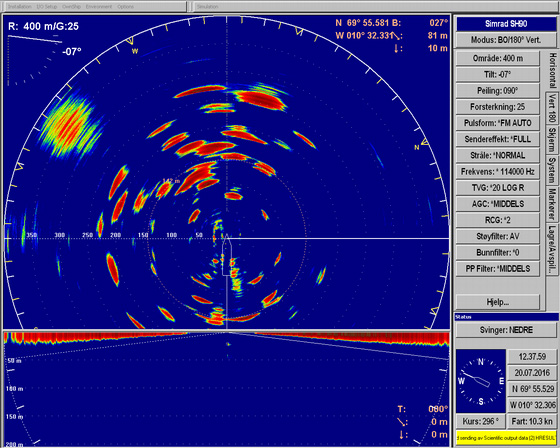Adjust Forsterkning: 25 gain control

(x=498, y=107)
